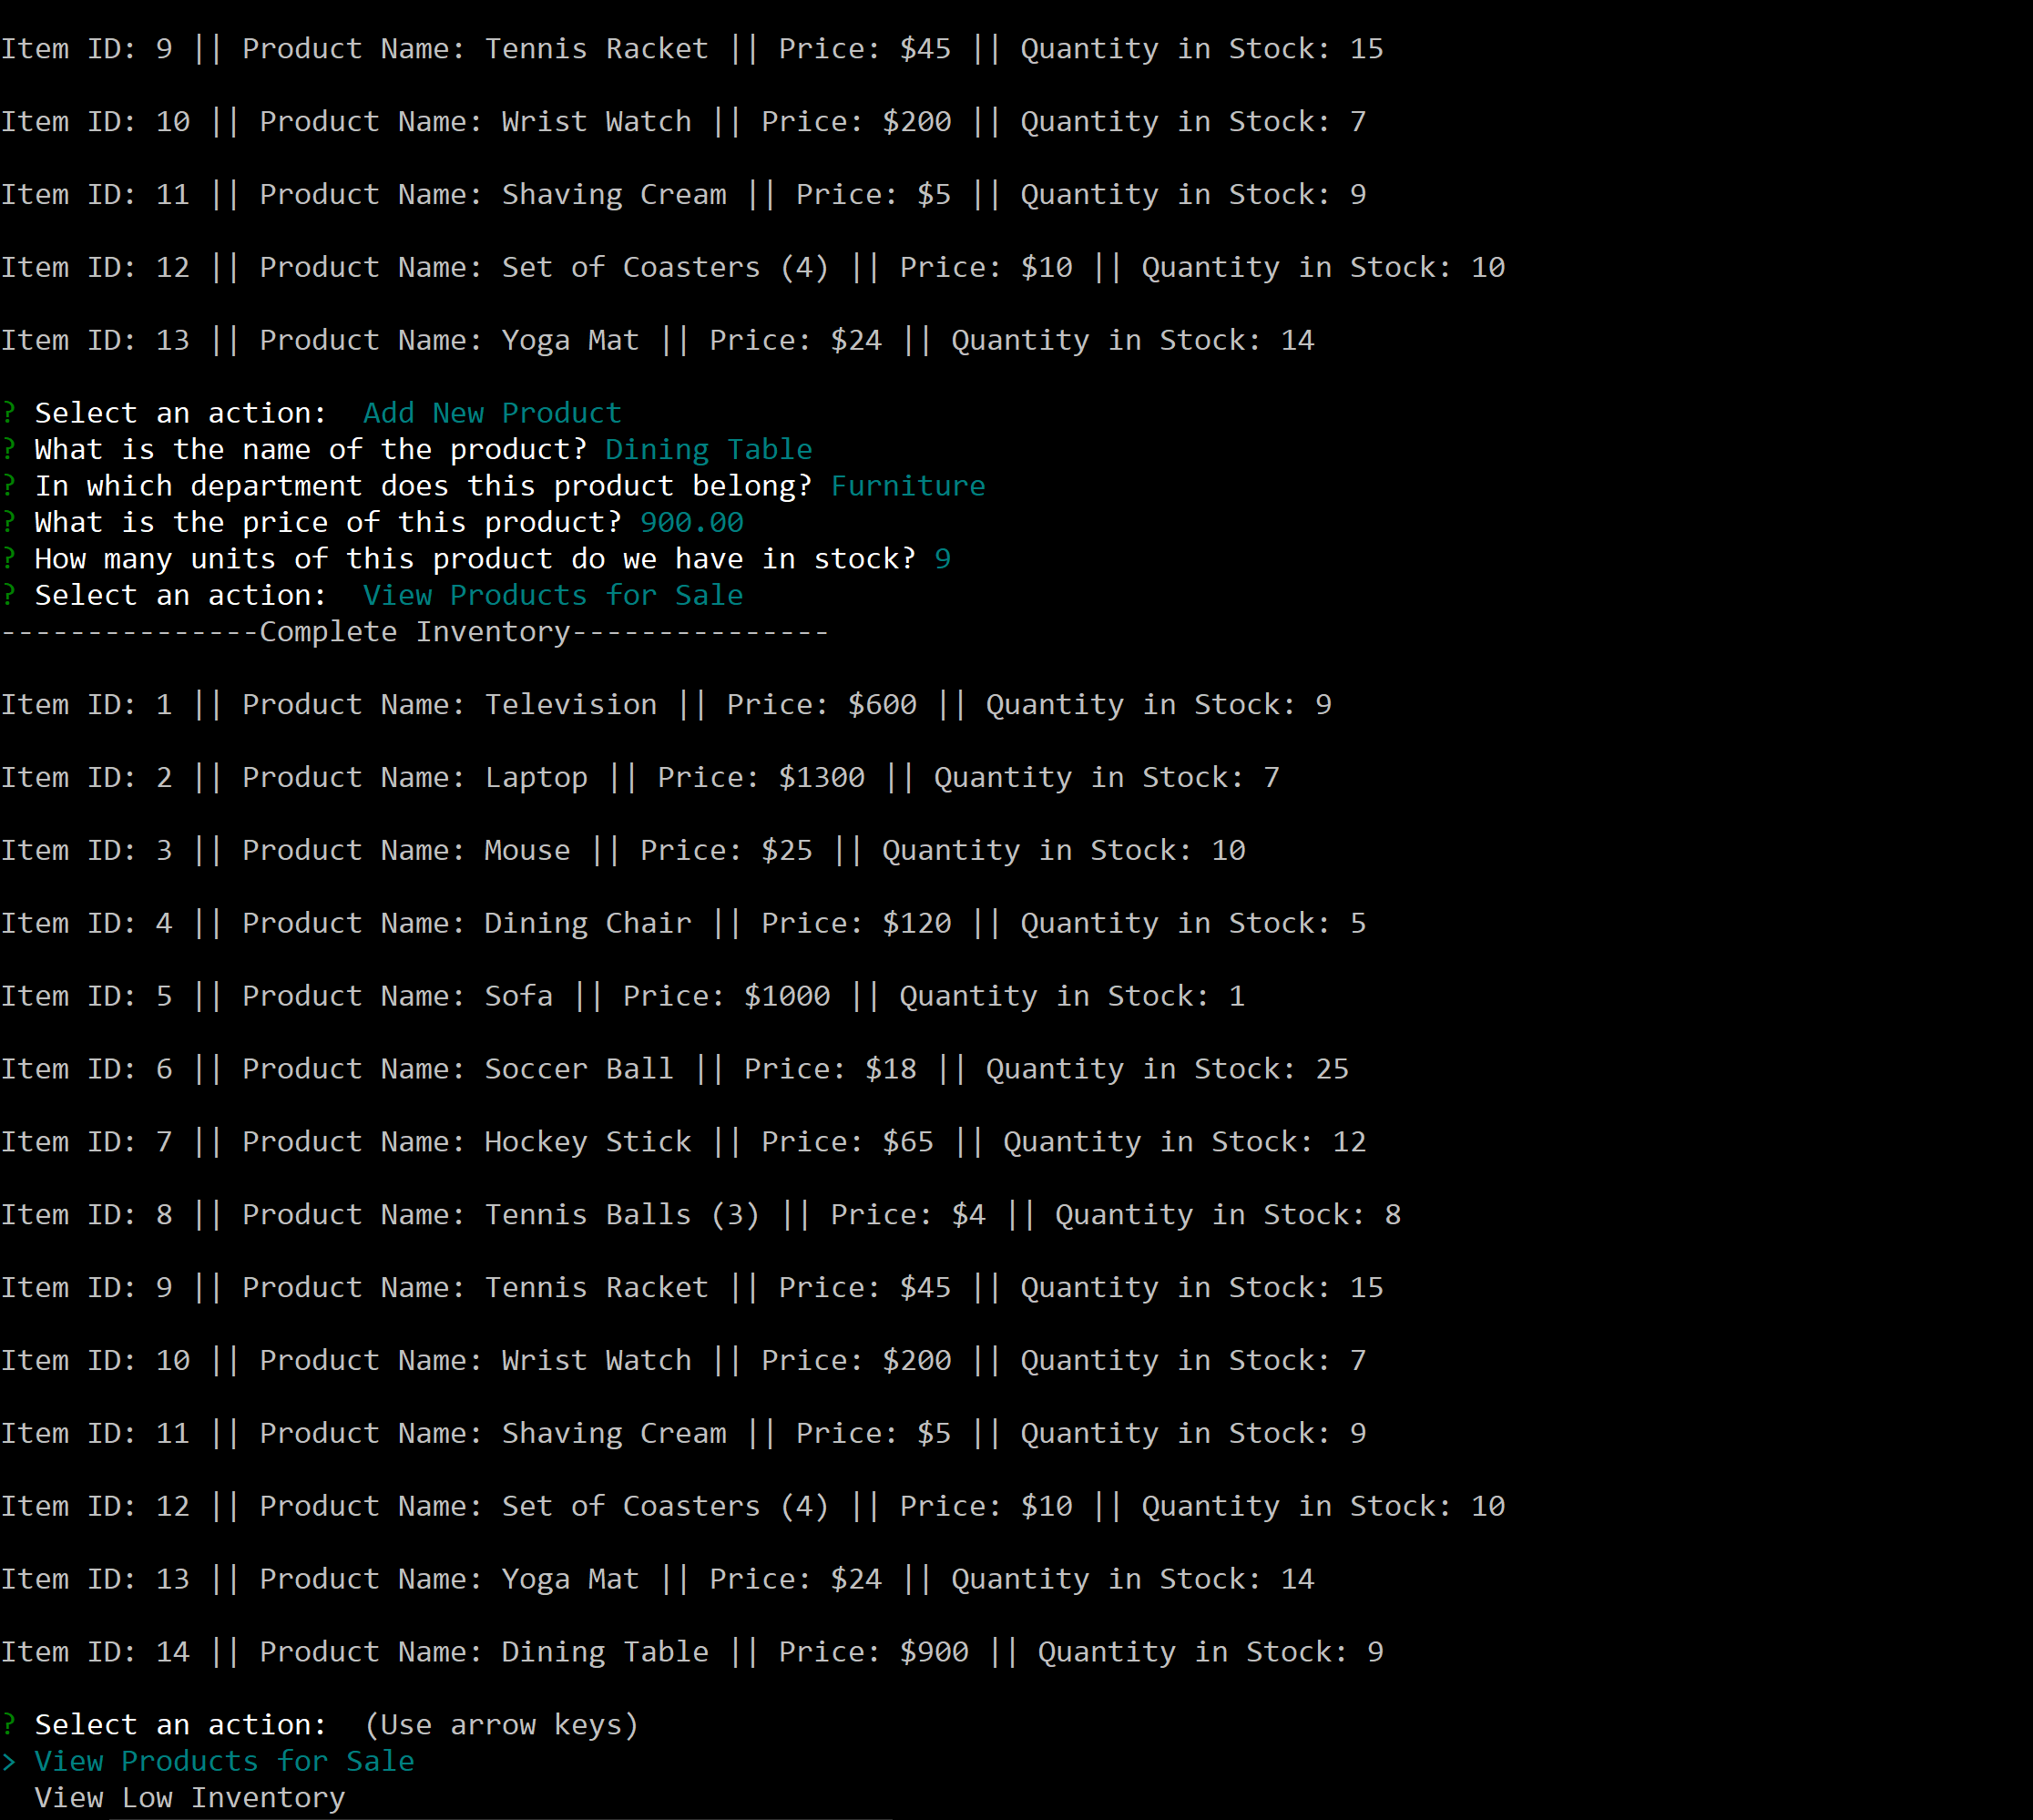Click 'Item ID: 2' Laptop row
2033x1820 pixels.
640,777
